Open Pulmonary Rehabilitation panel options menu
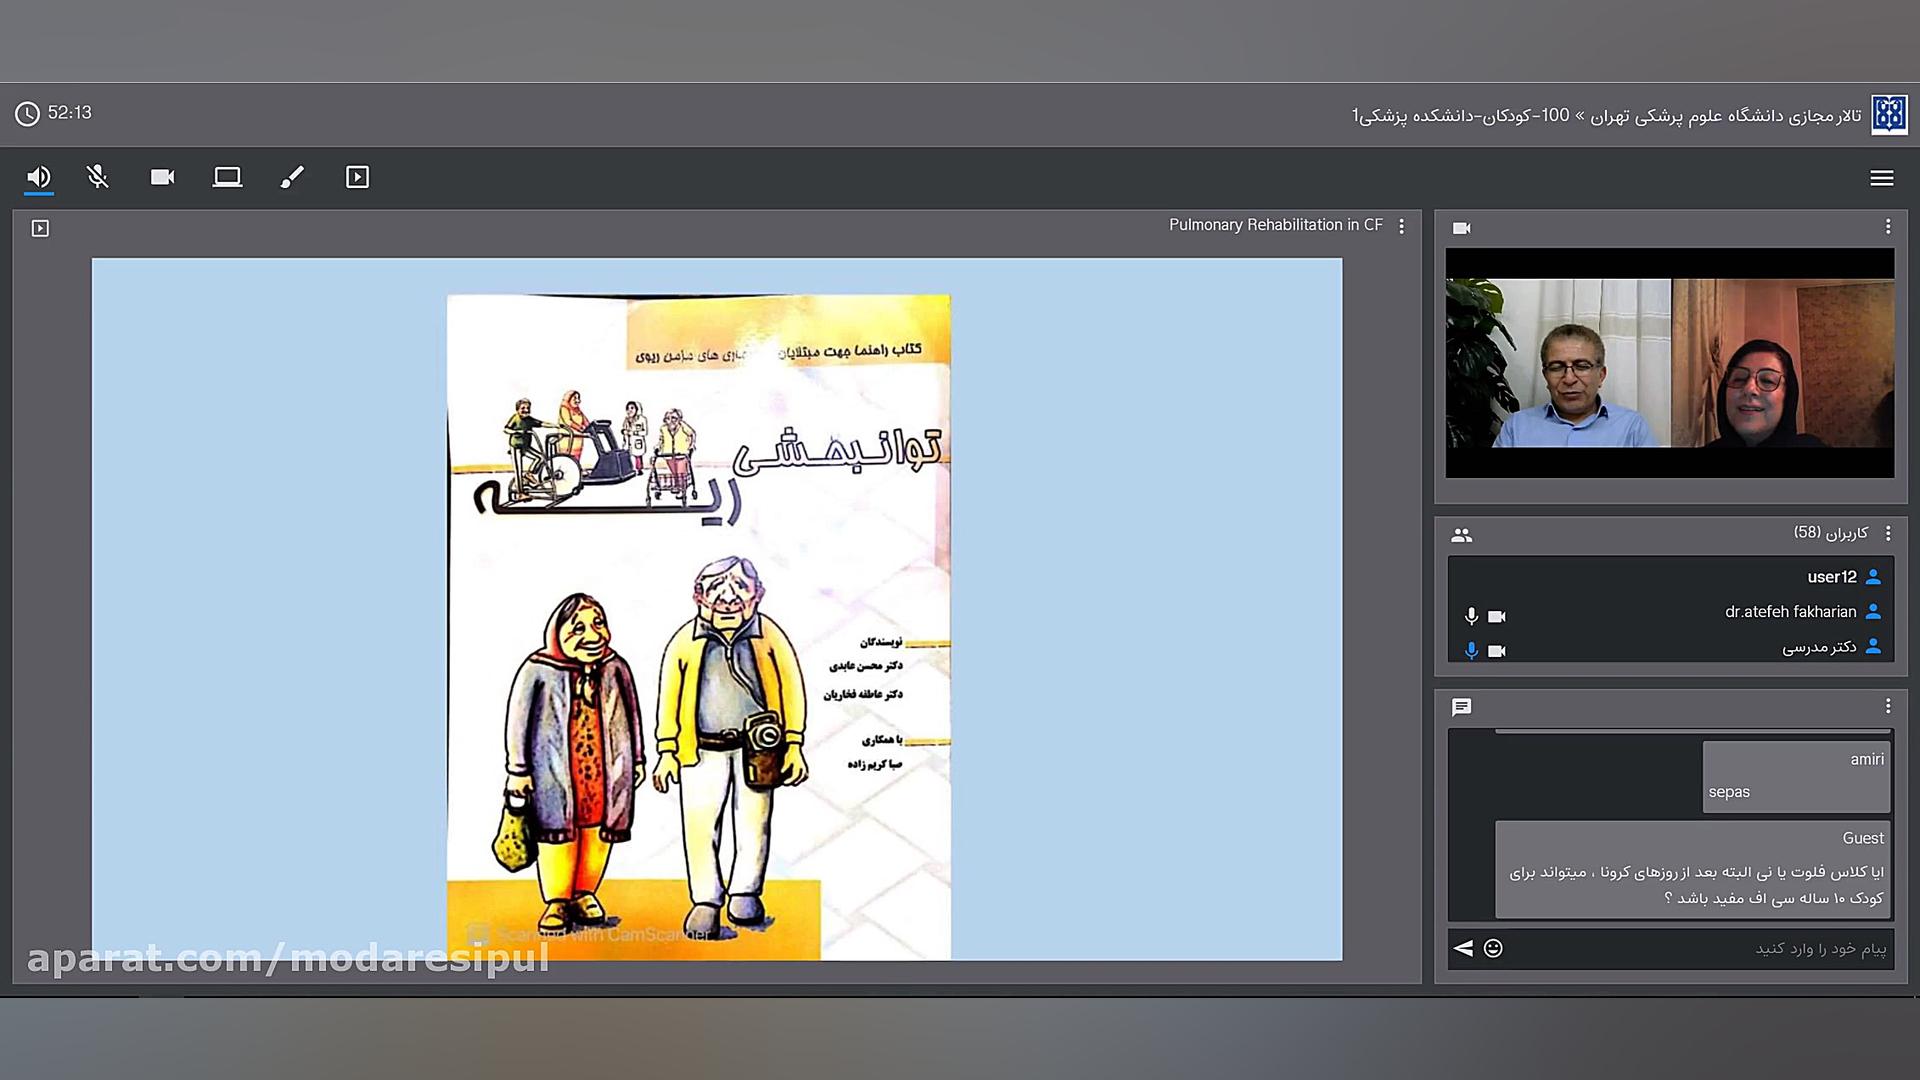Screen dimensions: 1920x1080 (1401, 227)
